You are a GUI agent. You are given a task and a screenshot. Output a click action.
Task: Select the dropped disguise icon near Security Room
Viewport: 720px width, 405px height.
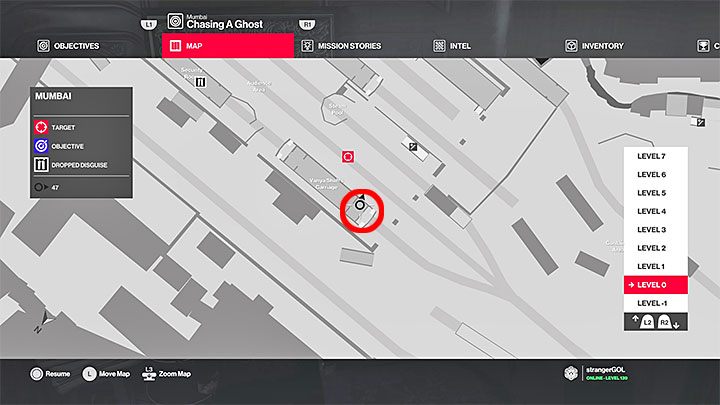[200, 82]
